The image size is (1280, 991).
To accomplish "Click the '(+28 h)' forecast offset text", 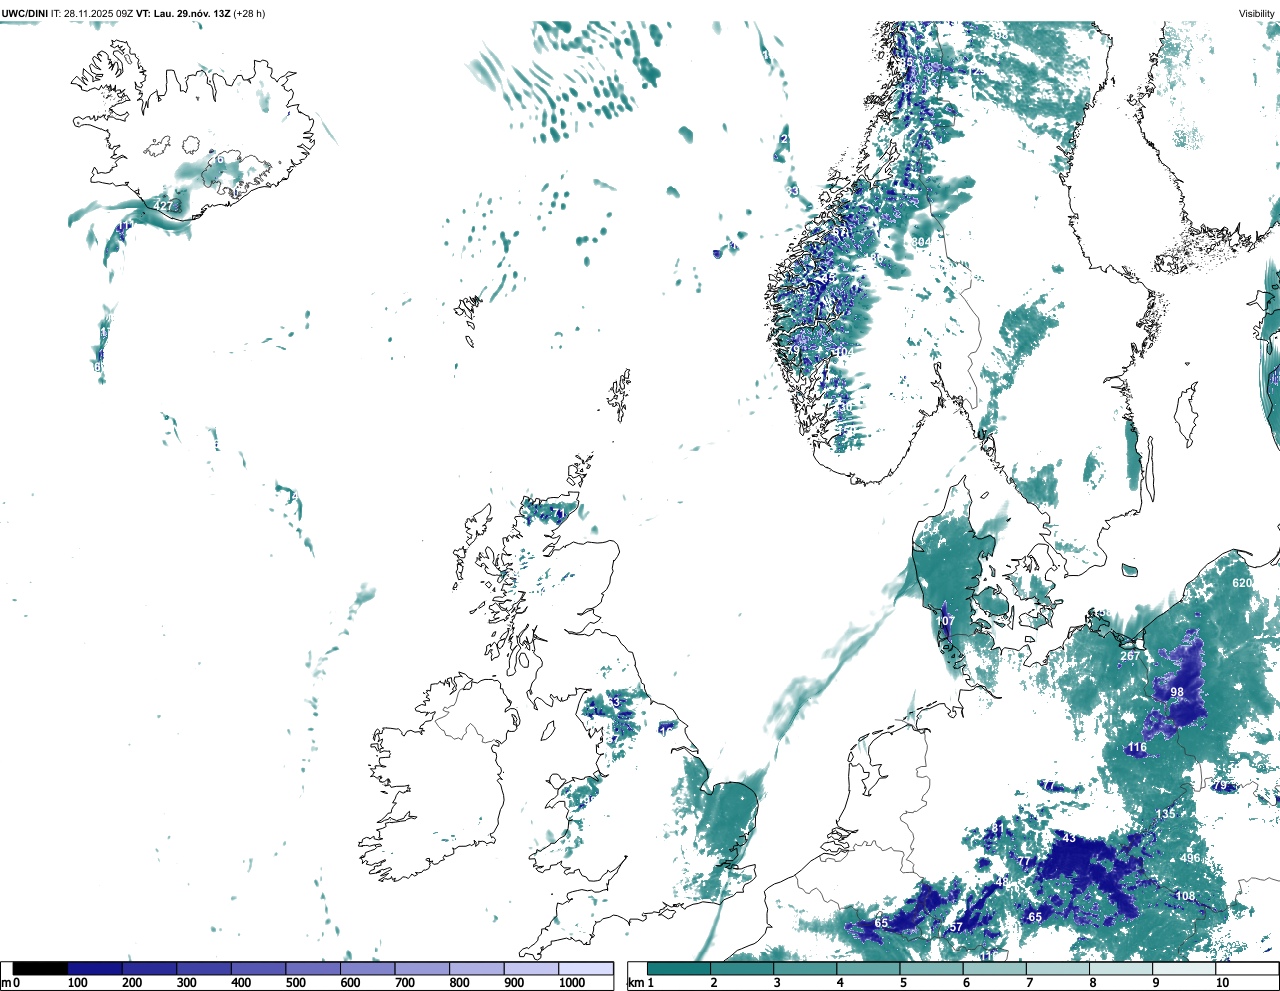I will (x=249, y=13).
